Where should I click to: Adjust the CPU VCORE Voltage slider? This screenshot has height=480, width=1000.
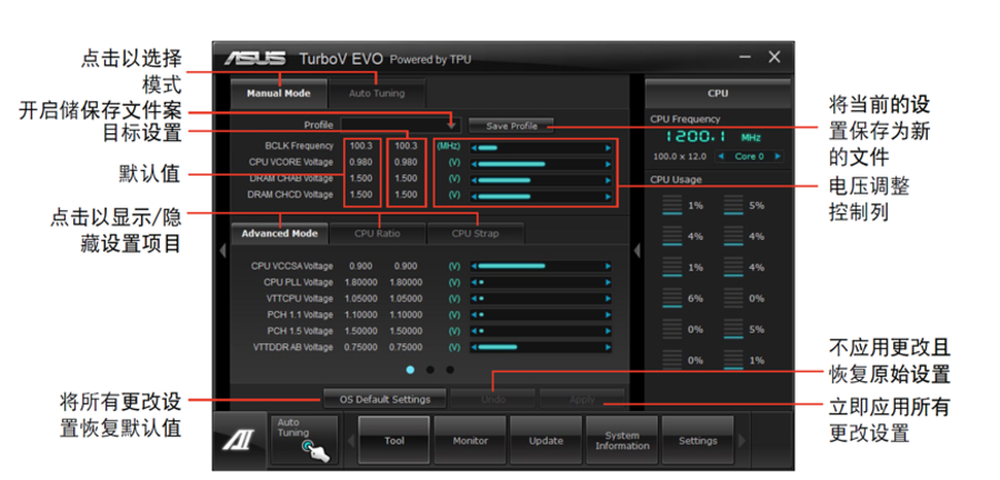[541, 164]
